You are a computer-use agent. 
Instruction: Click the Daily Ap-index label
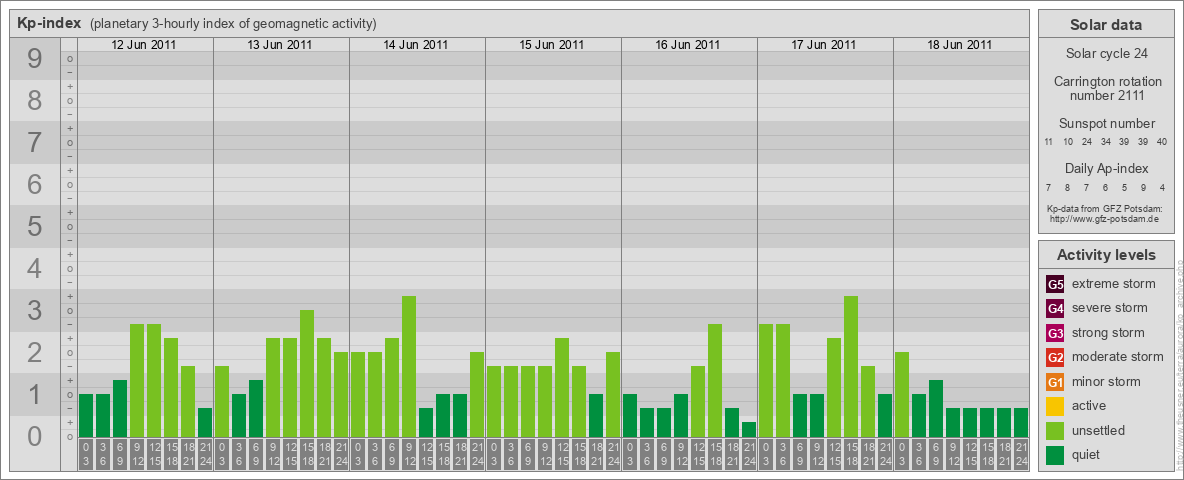(x=1106, y=168)
